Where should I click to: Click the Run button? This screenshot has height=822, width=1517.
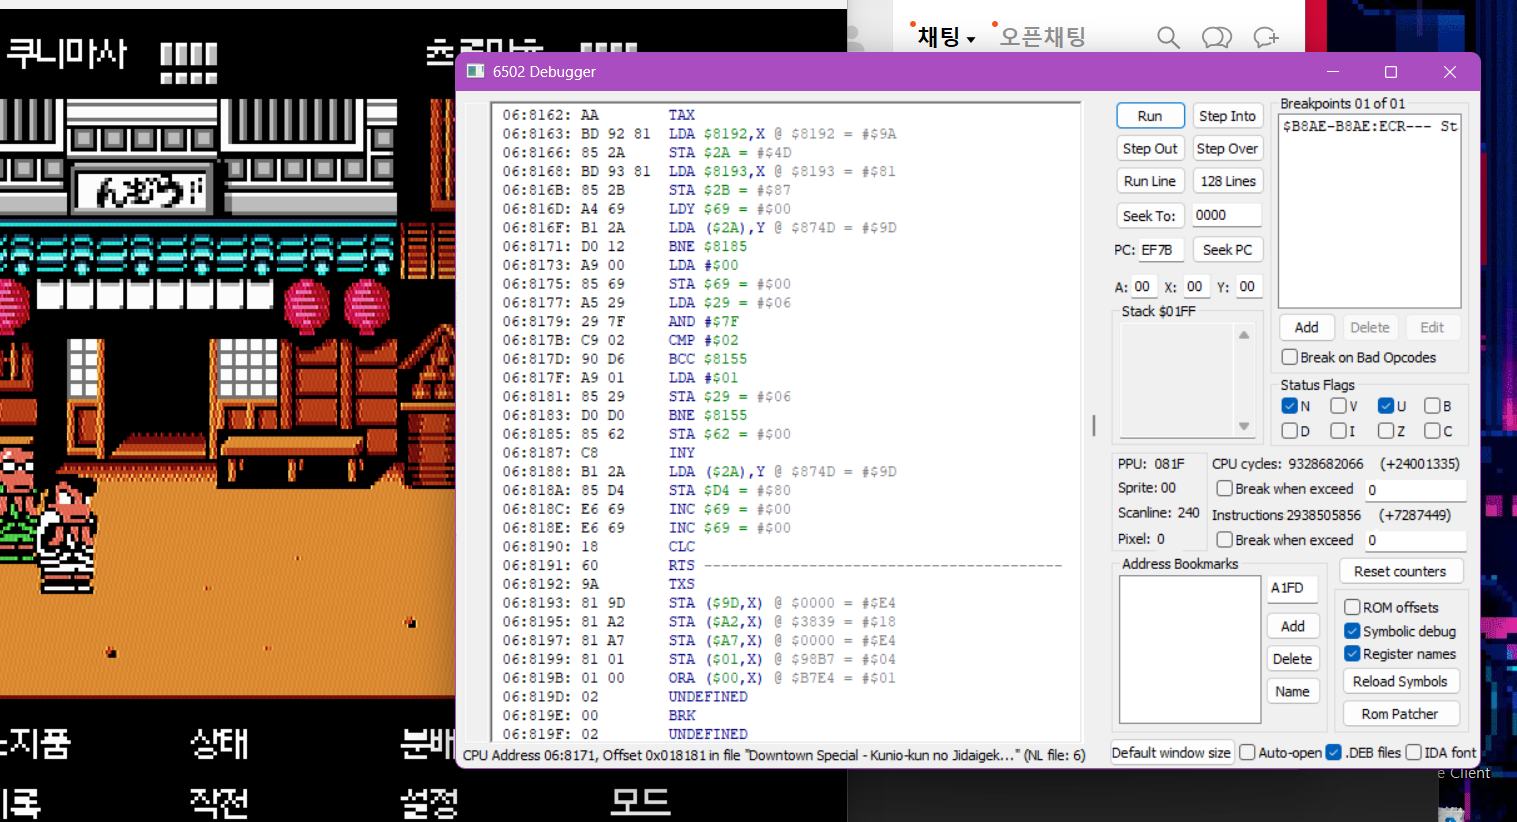[1150, 116]
